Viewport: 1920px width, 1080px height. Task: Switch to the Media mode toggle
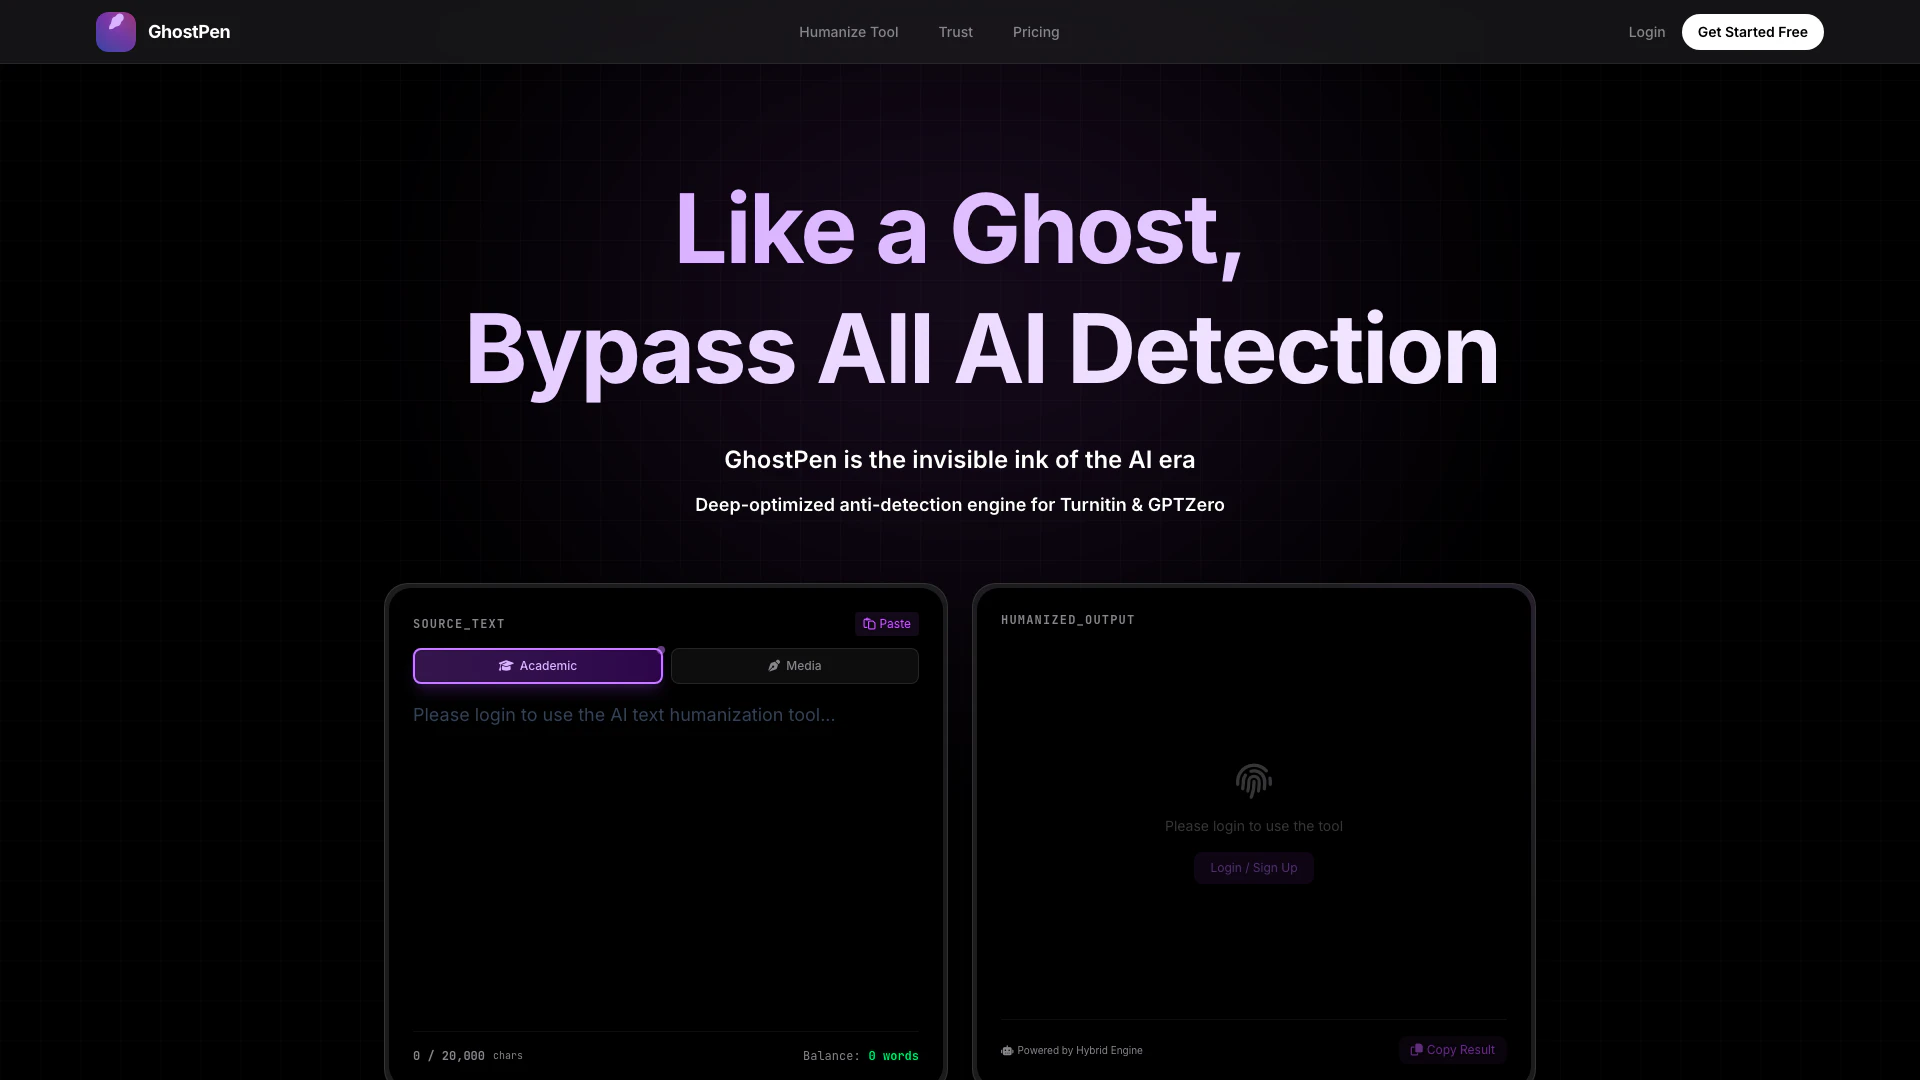[795, 666]
